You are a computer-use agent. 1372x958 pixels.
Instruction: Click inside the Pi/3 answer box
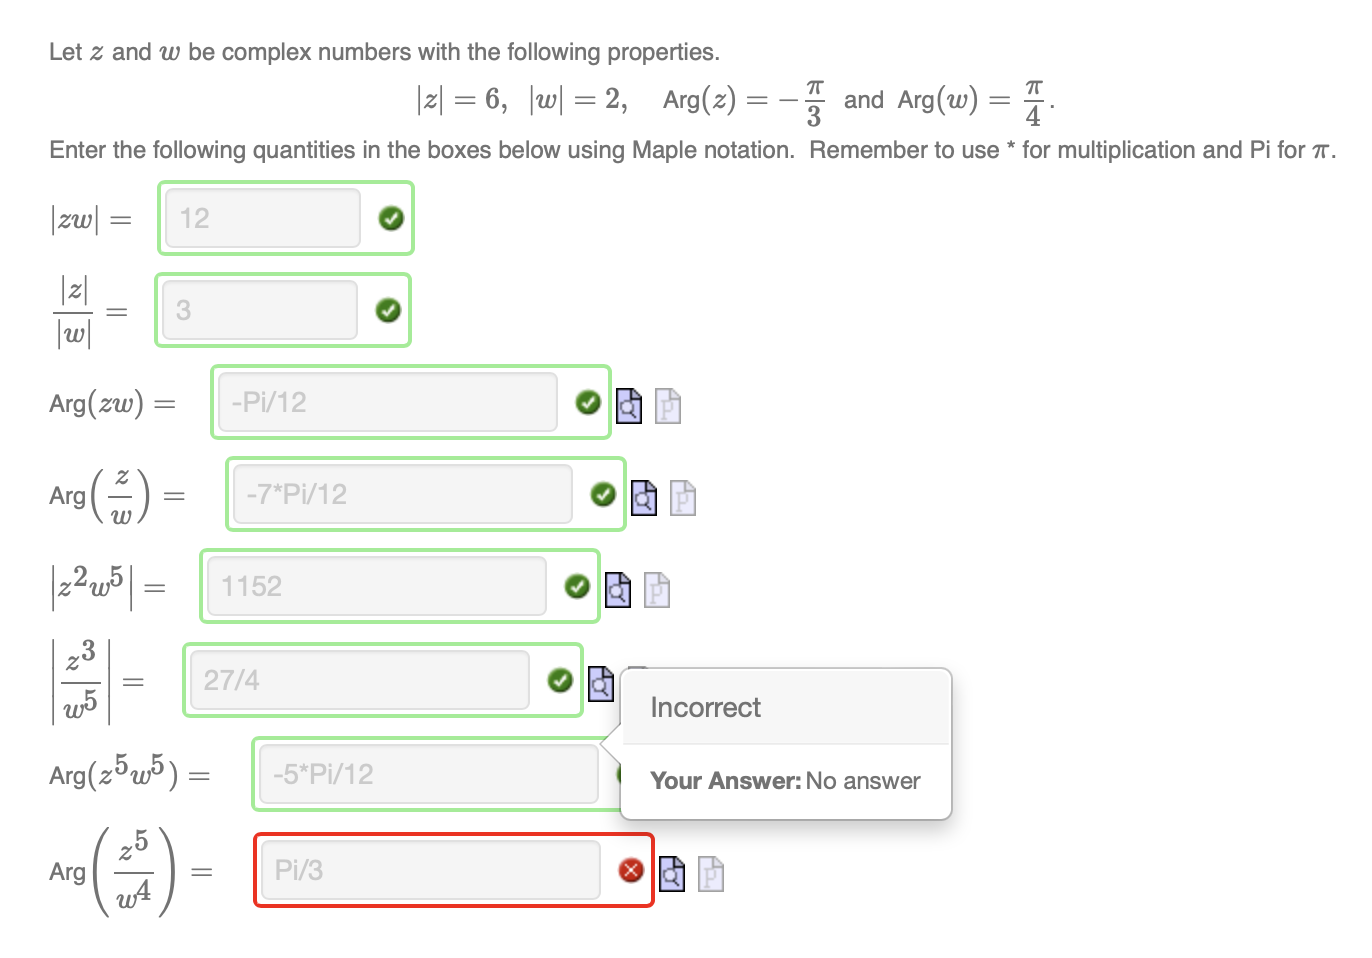(x=430, y=870)
